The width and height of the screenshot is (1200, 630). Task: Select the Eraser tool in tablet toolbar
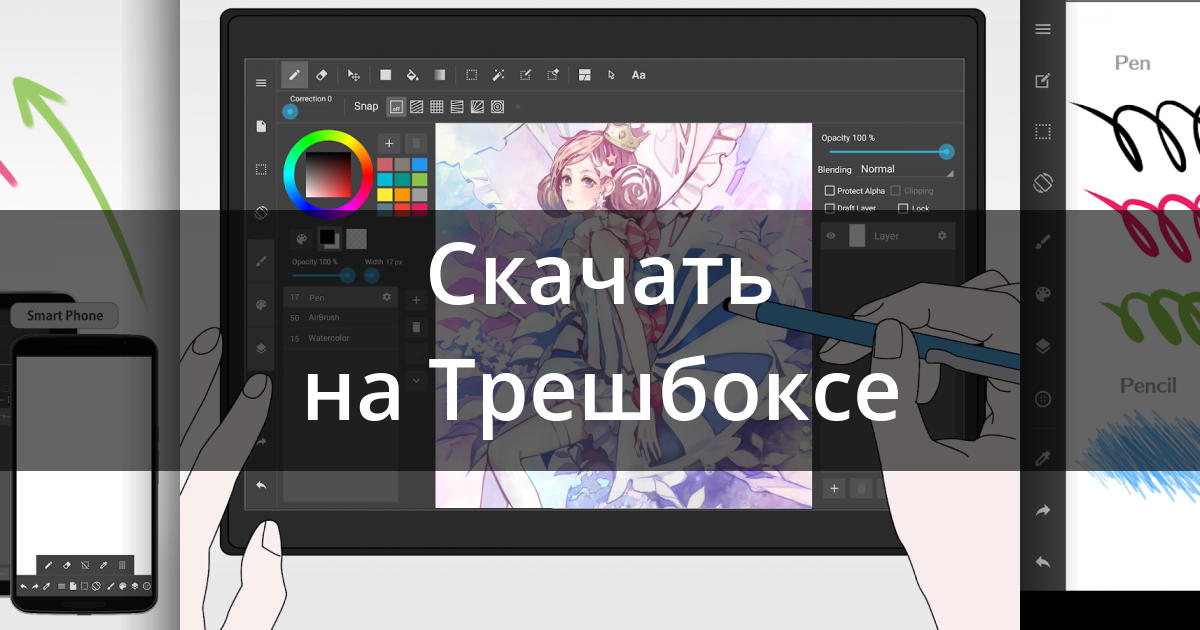[322, 74]
